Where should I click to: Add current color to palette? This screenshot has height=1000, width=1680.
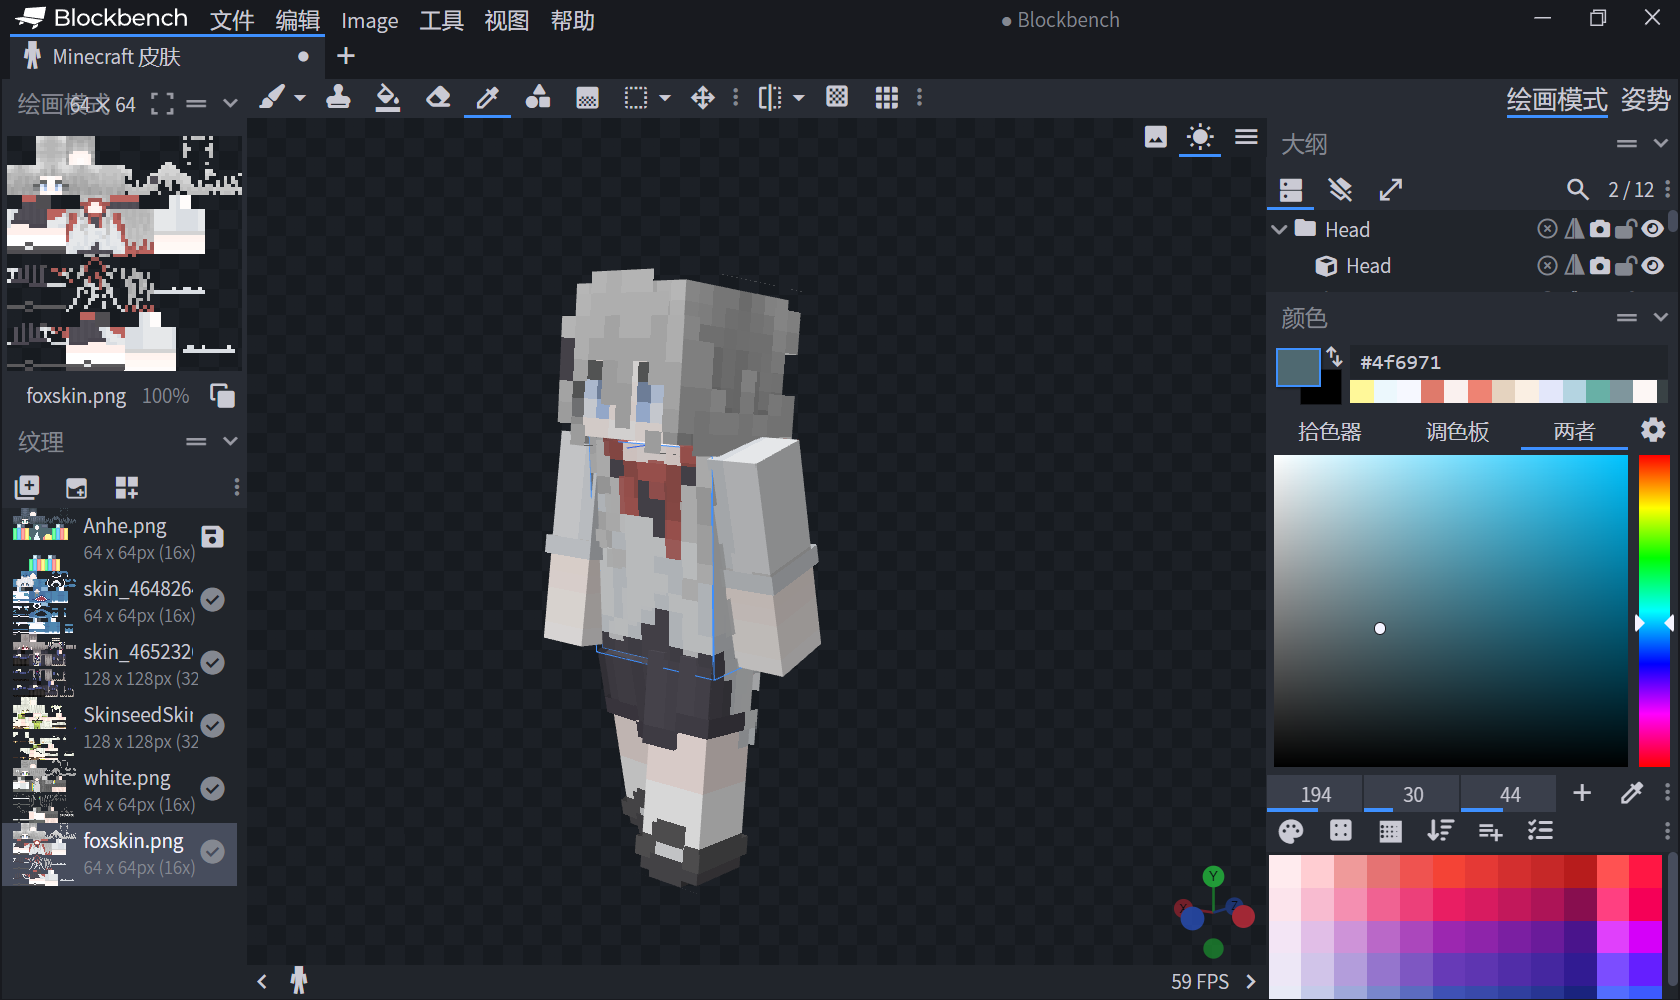[x=1582, y=793]
